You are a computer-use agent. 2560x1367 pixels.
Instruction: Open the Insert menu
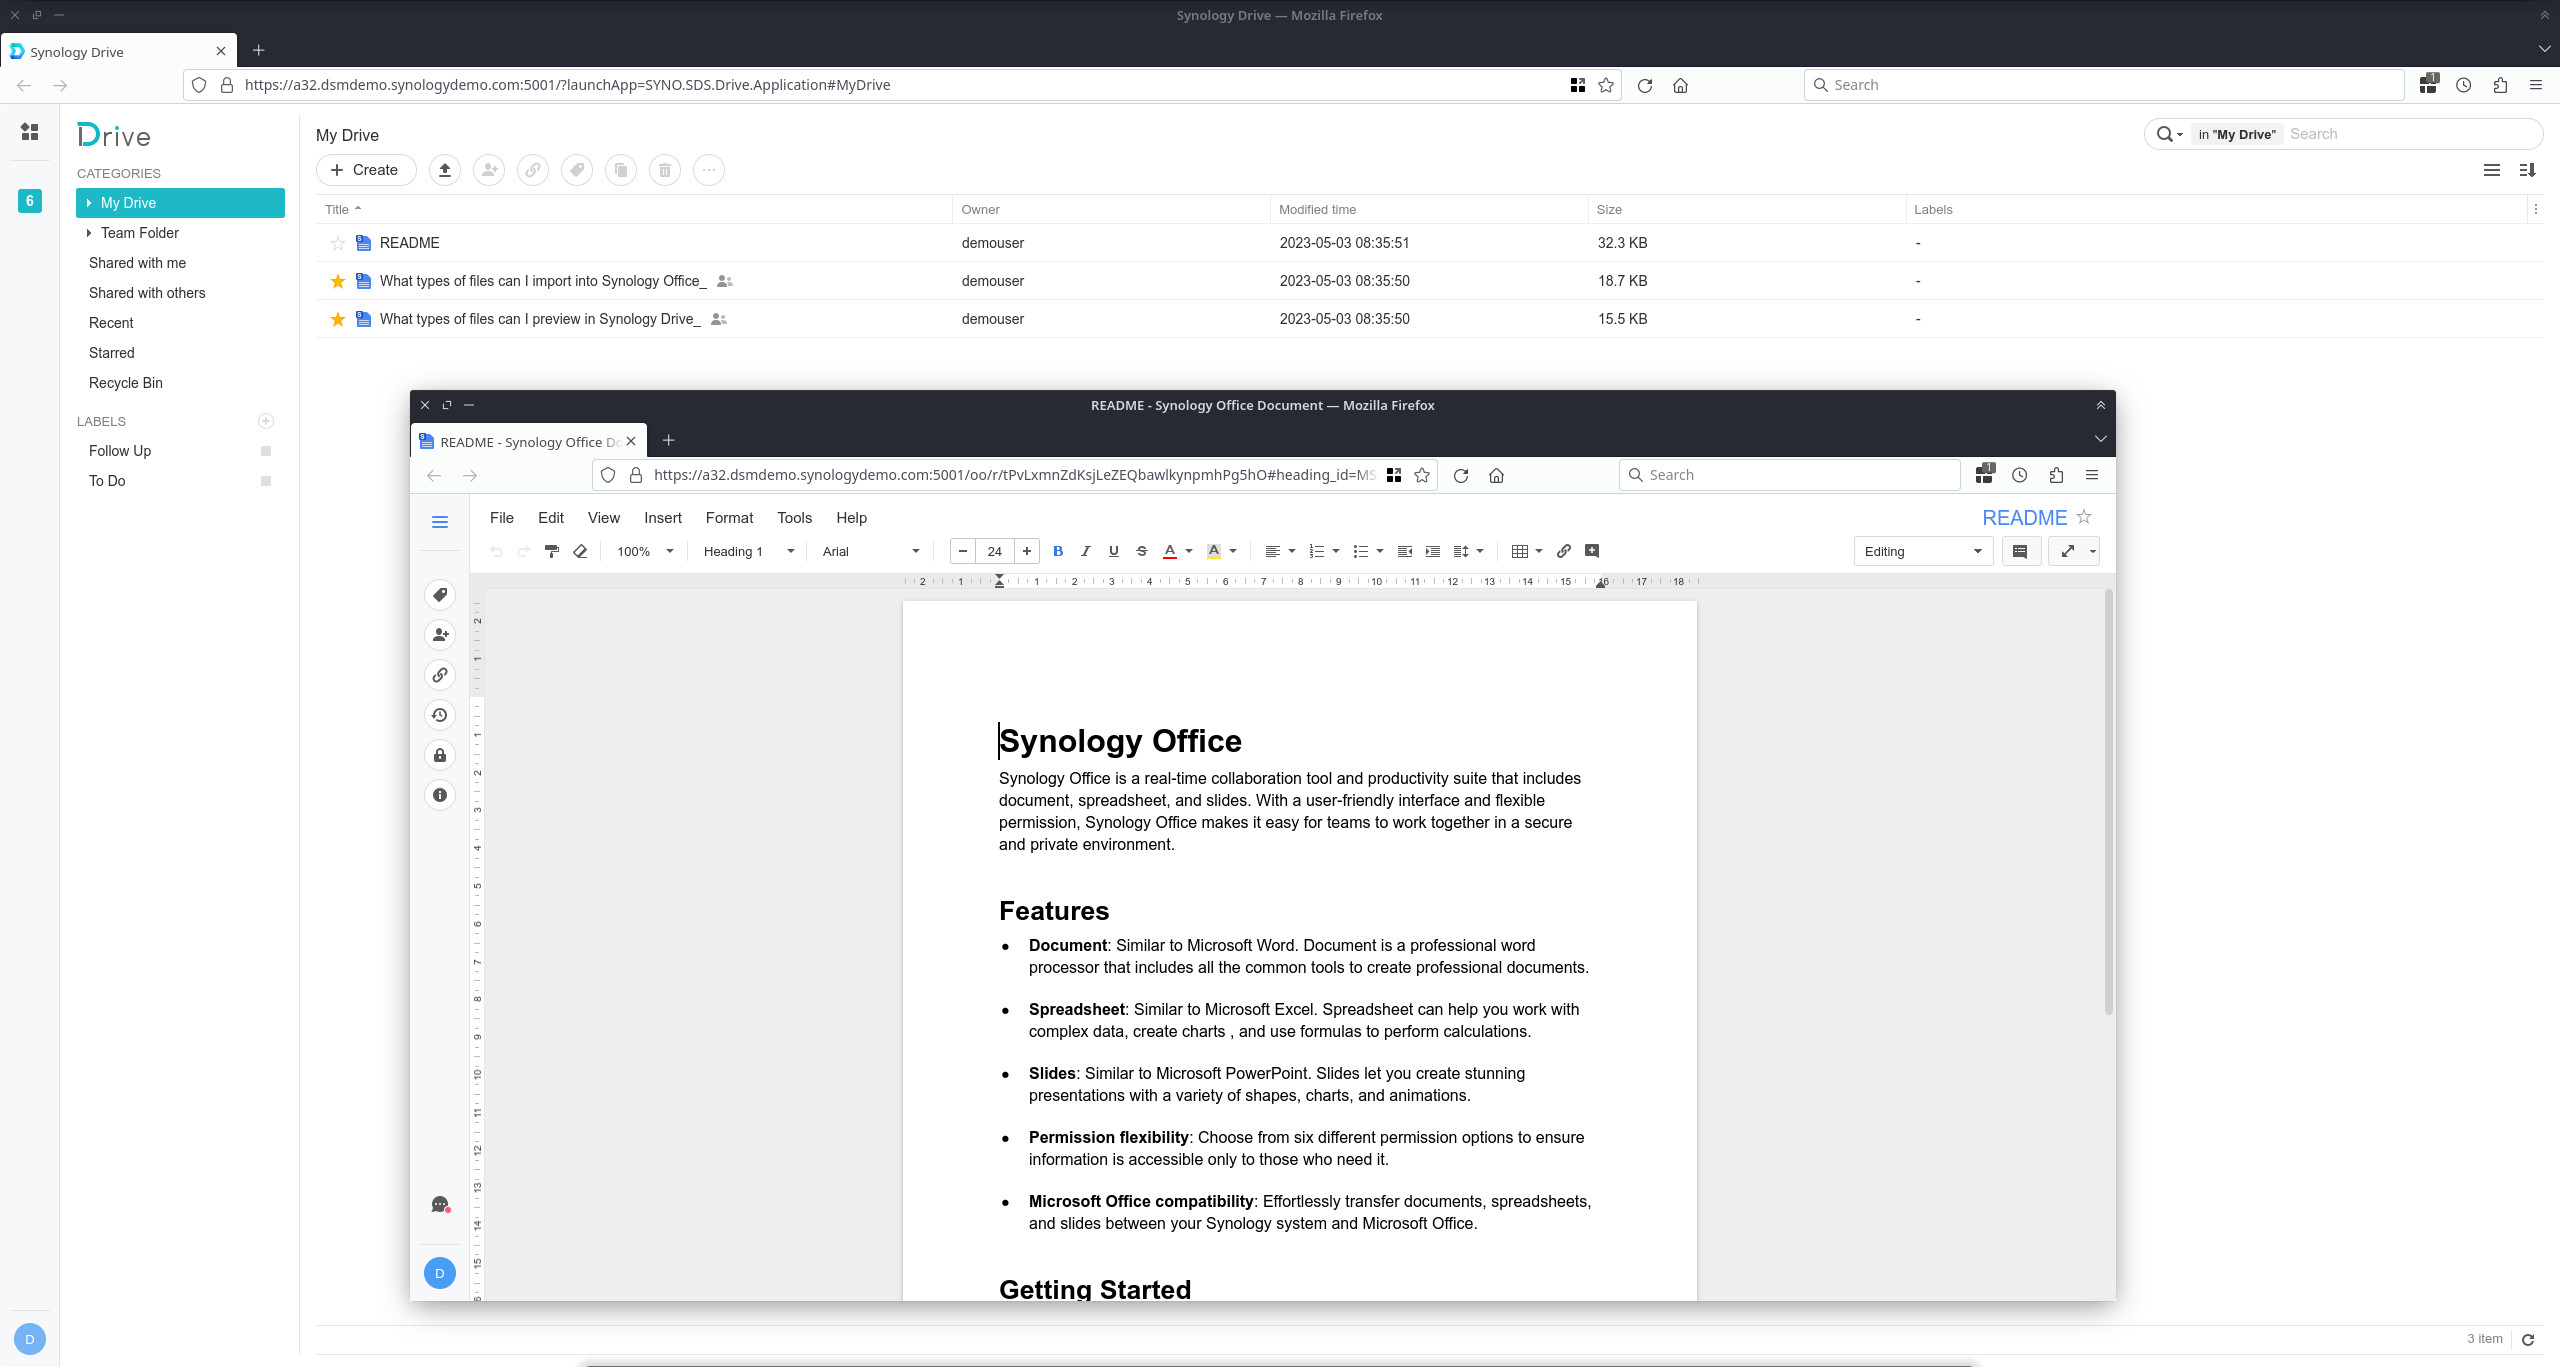click(663, 518)
